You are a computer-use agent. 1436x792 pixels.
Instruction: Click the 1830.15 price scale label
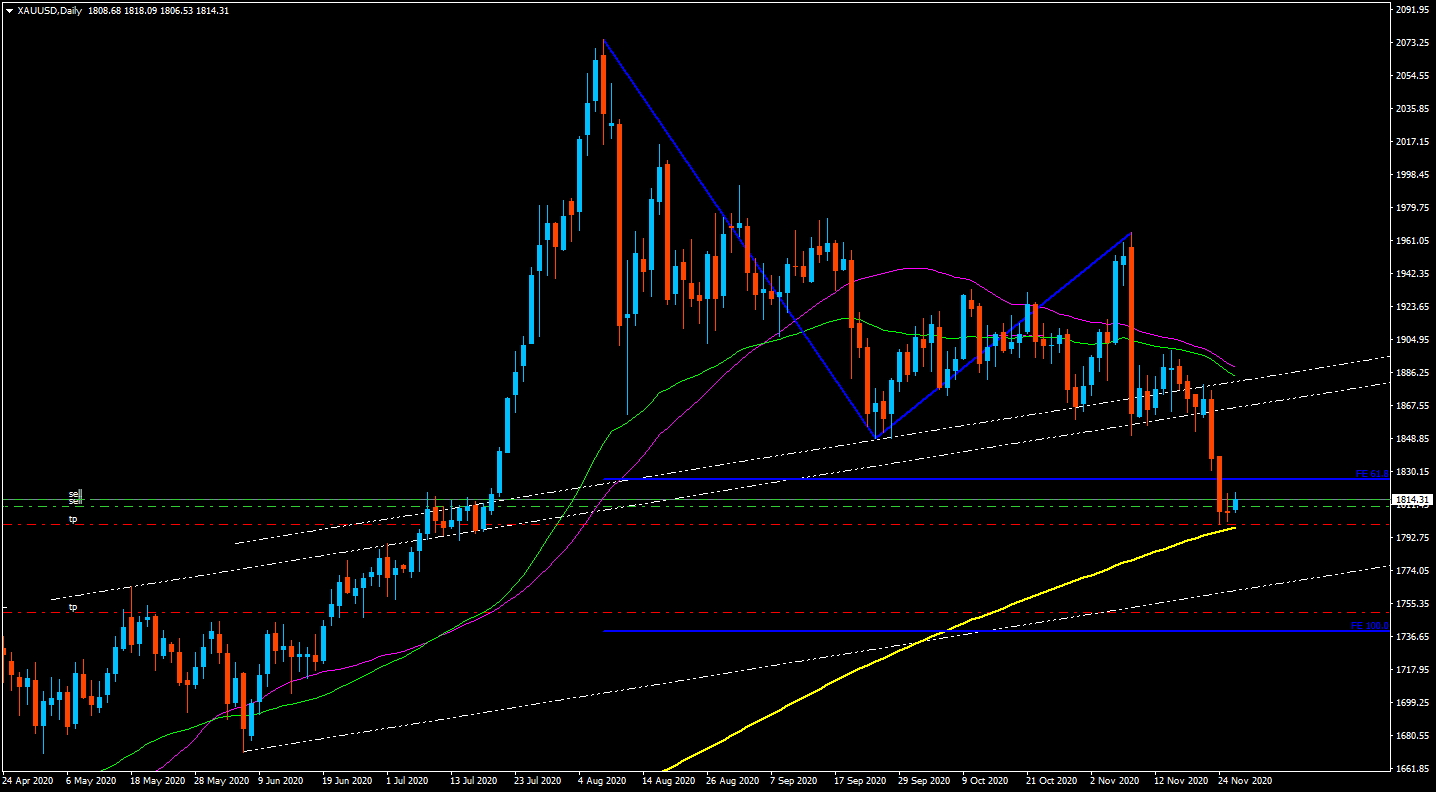click(x=1410, y=472)
